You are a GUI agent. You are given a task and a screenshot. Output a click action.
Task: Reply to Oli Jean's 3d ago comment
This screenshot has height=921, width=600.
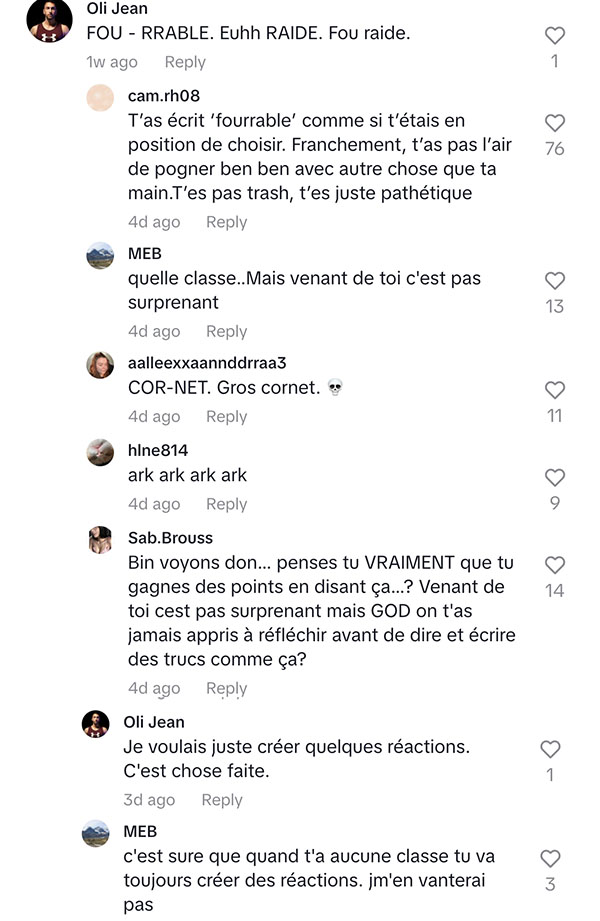tap(222, 800)
